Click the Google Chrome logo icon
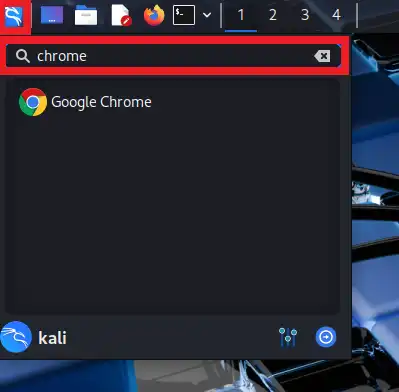 pos(33,102)
